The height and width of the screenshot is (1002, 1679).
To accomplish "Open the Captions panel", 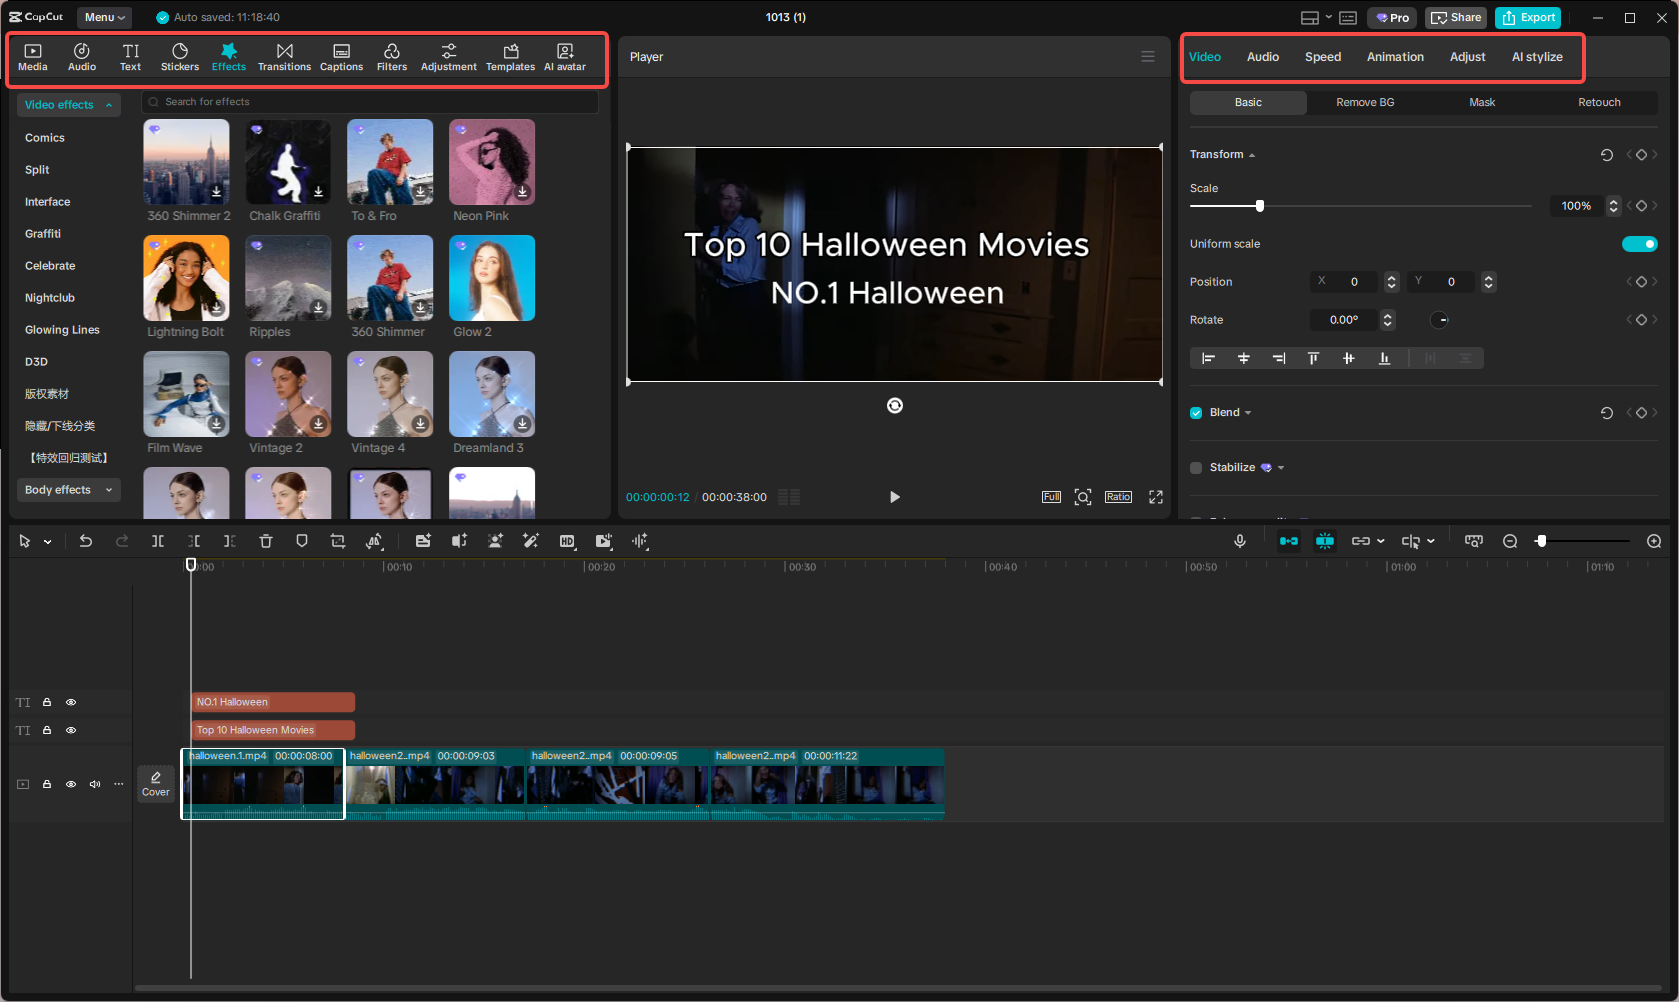I will [341, 57].
